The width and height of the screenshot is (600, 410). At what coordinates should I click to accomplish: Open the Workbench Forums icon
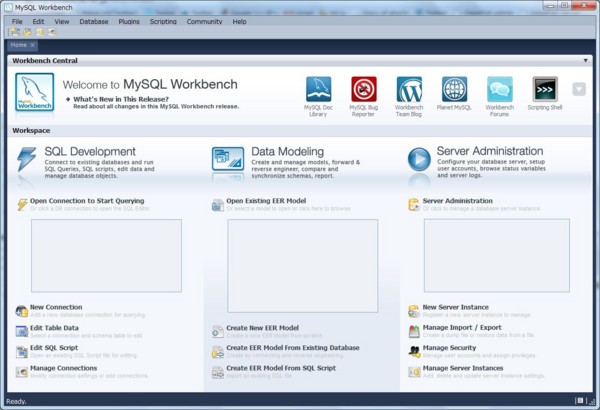pyautogui.click(x=499, y=89)
